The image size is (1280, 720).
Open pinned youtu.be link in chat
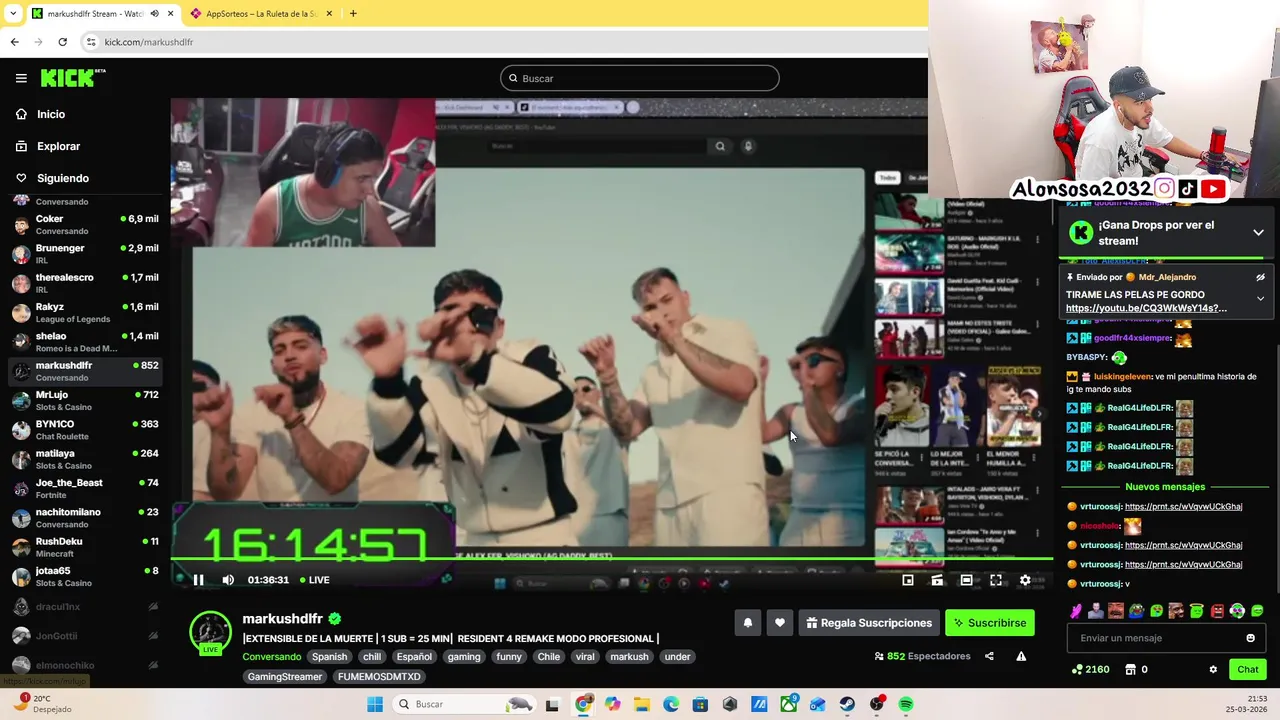coord(1146,308)
